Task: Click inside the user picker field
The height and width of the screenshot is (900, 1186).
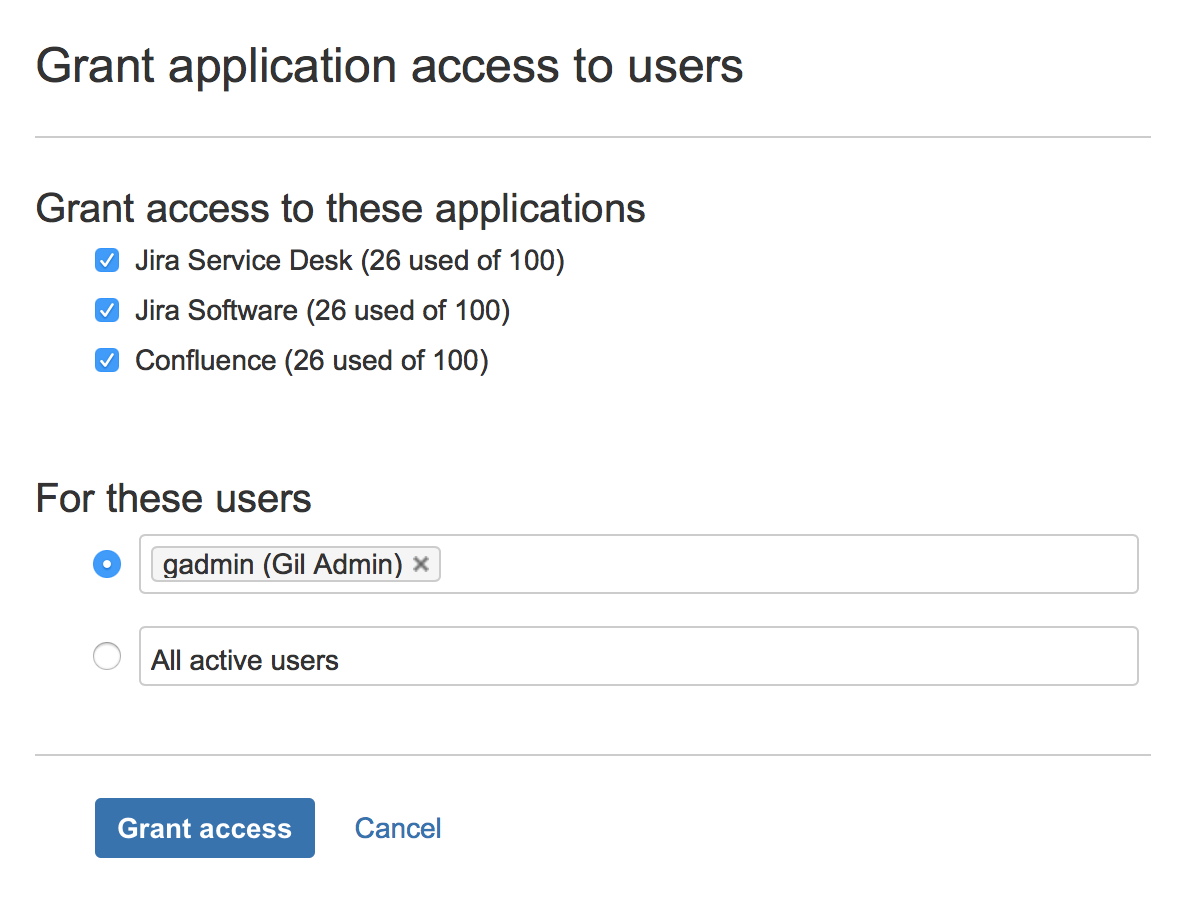Action: (638, 564)
